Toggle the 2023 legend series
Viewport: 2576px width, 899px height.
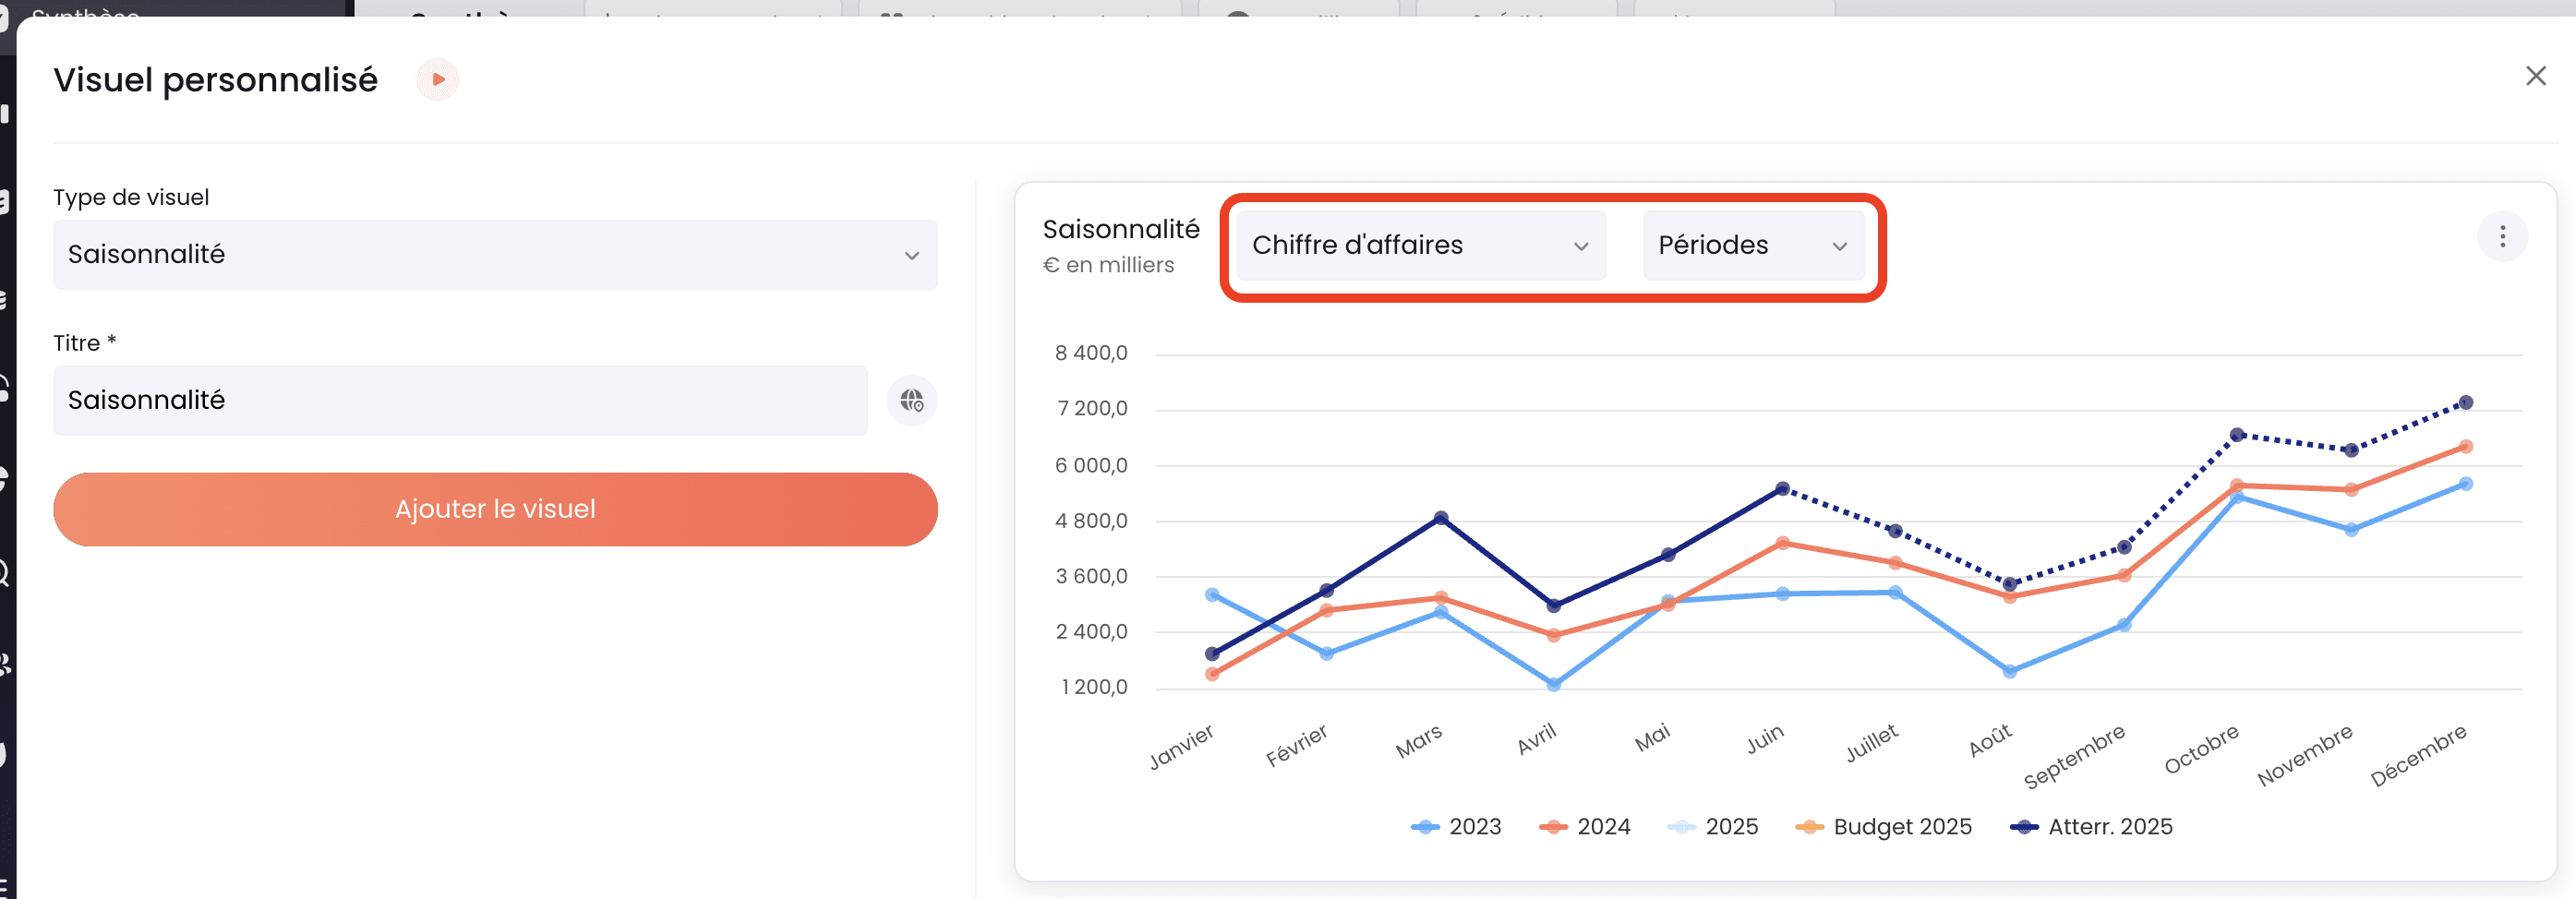[x=1456, y=826]
